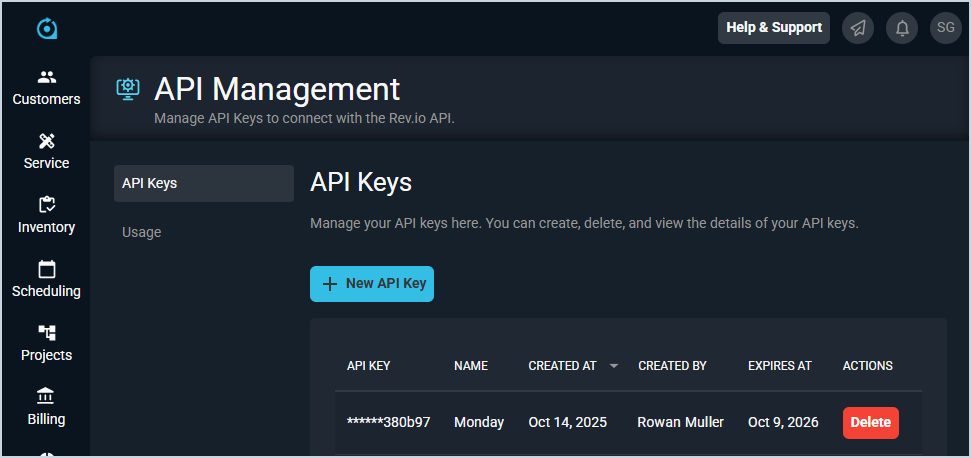The image size is (971, 458).
Task: Open the Service section
Action: 46,152
